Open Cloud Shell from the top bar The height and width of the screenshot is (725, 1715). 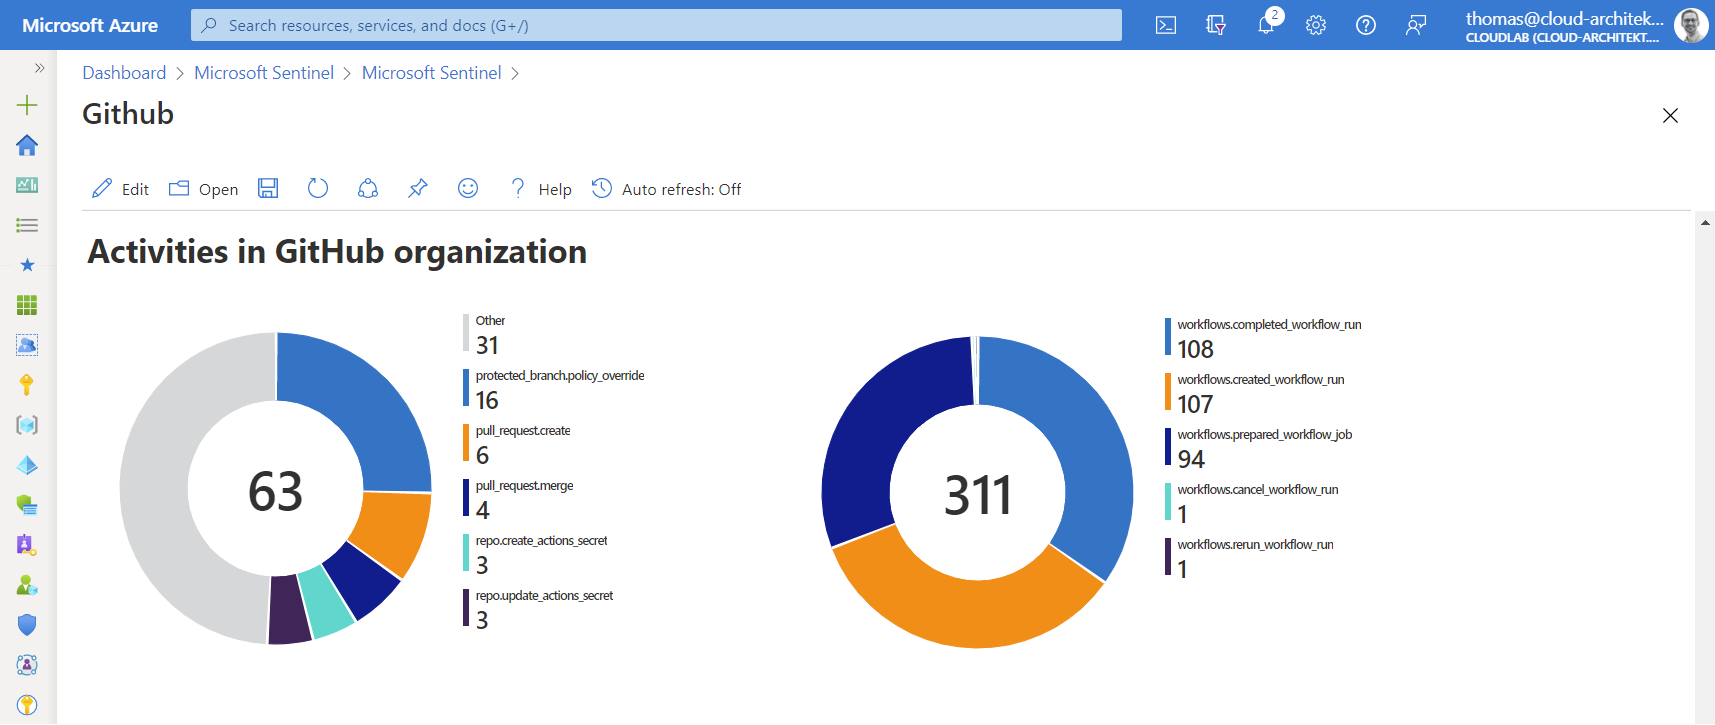point(1166,25)
